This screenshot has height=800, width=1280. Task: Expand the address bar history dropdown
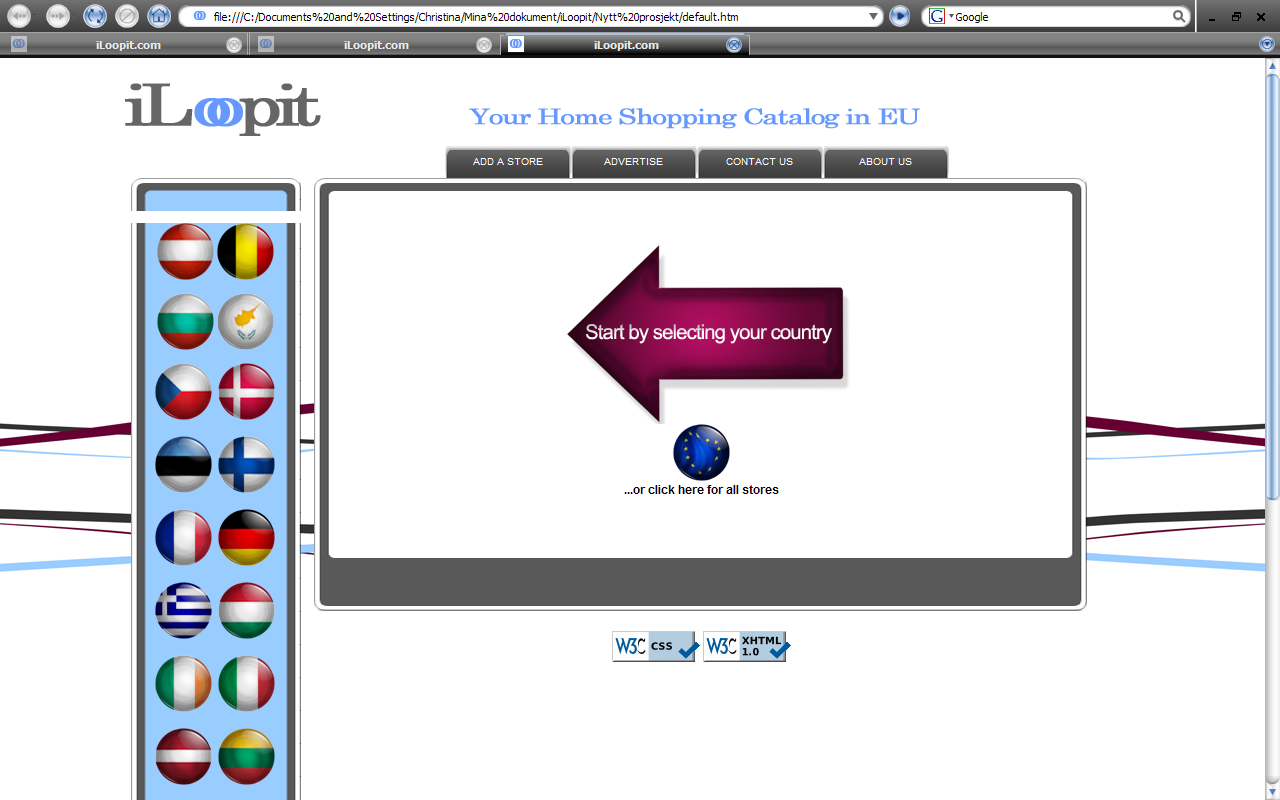click(875, 16)
